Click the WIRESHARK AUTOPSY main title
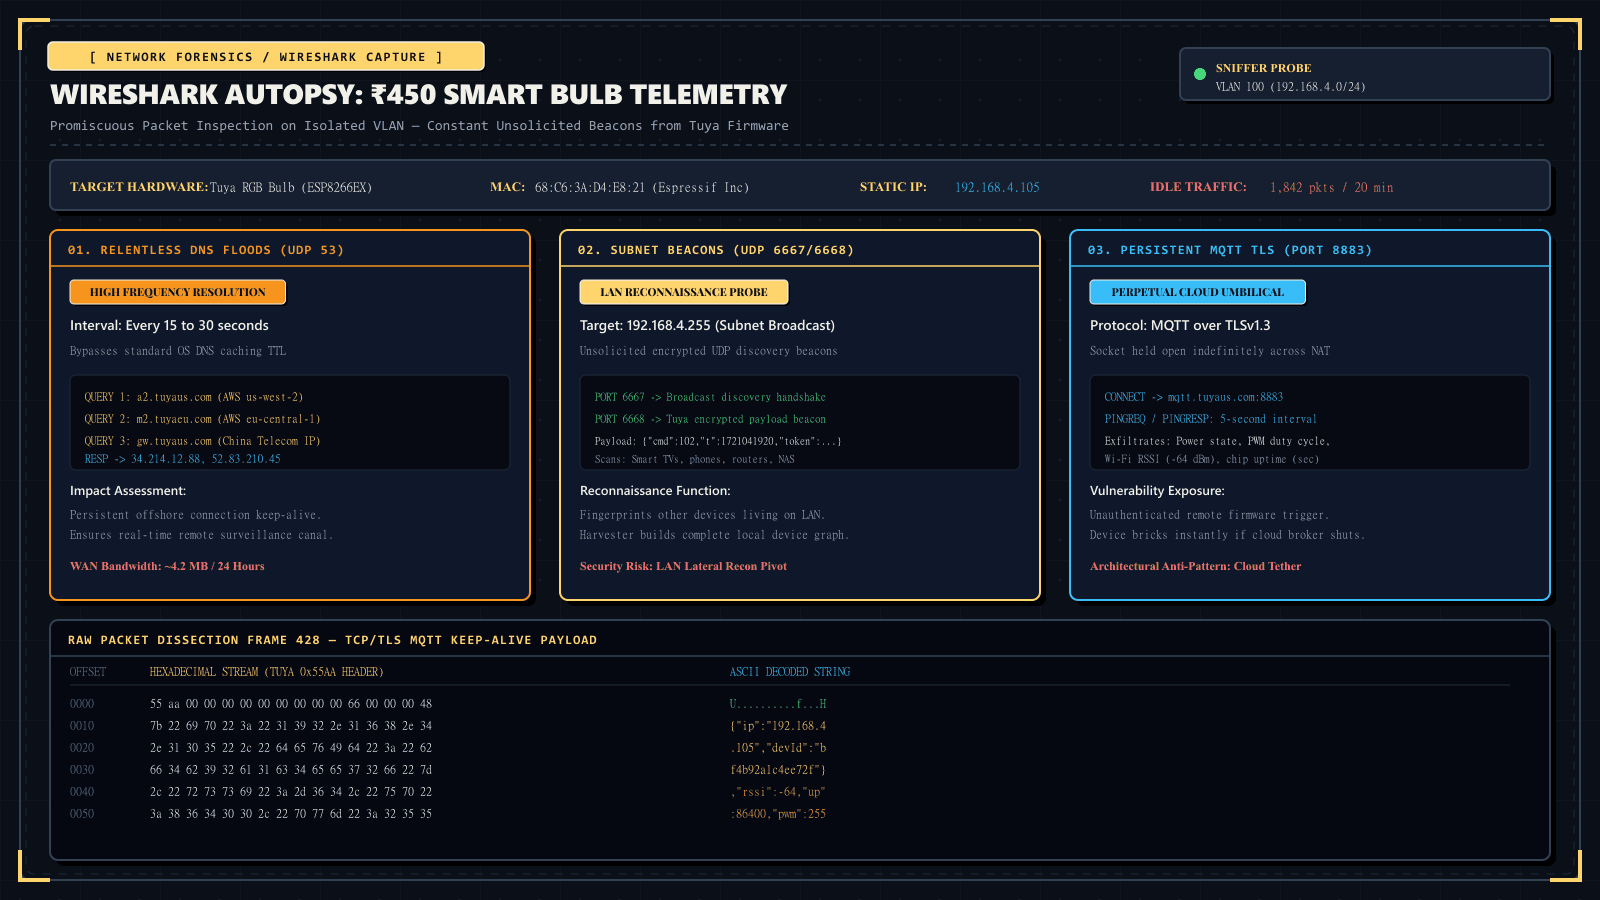Screen dimensions: 1600x900 [419, 94]
